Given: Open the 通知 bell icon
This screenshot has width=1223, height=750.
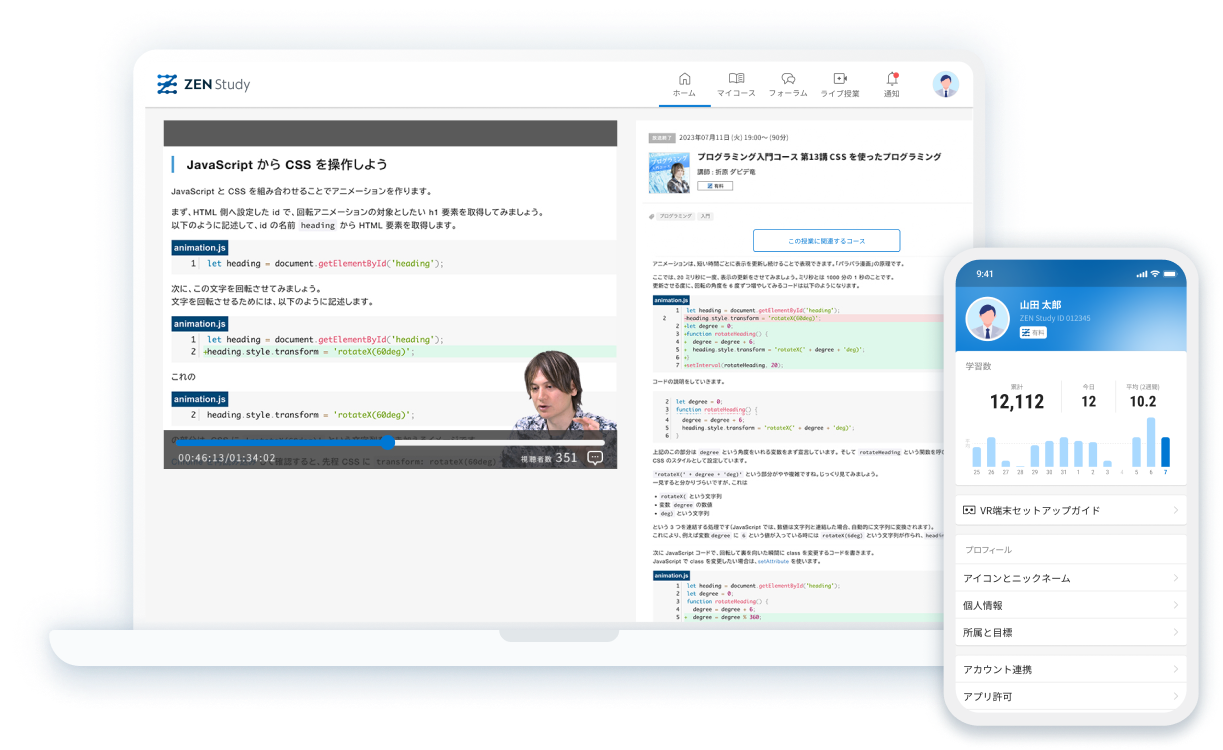Looking at the screenshot, I should 891,79.
